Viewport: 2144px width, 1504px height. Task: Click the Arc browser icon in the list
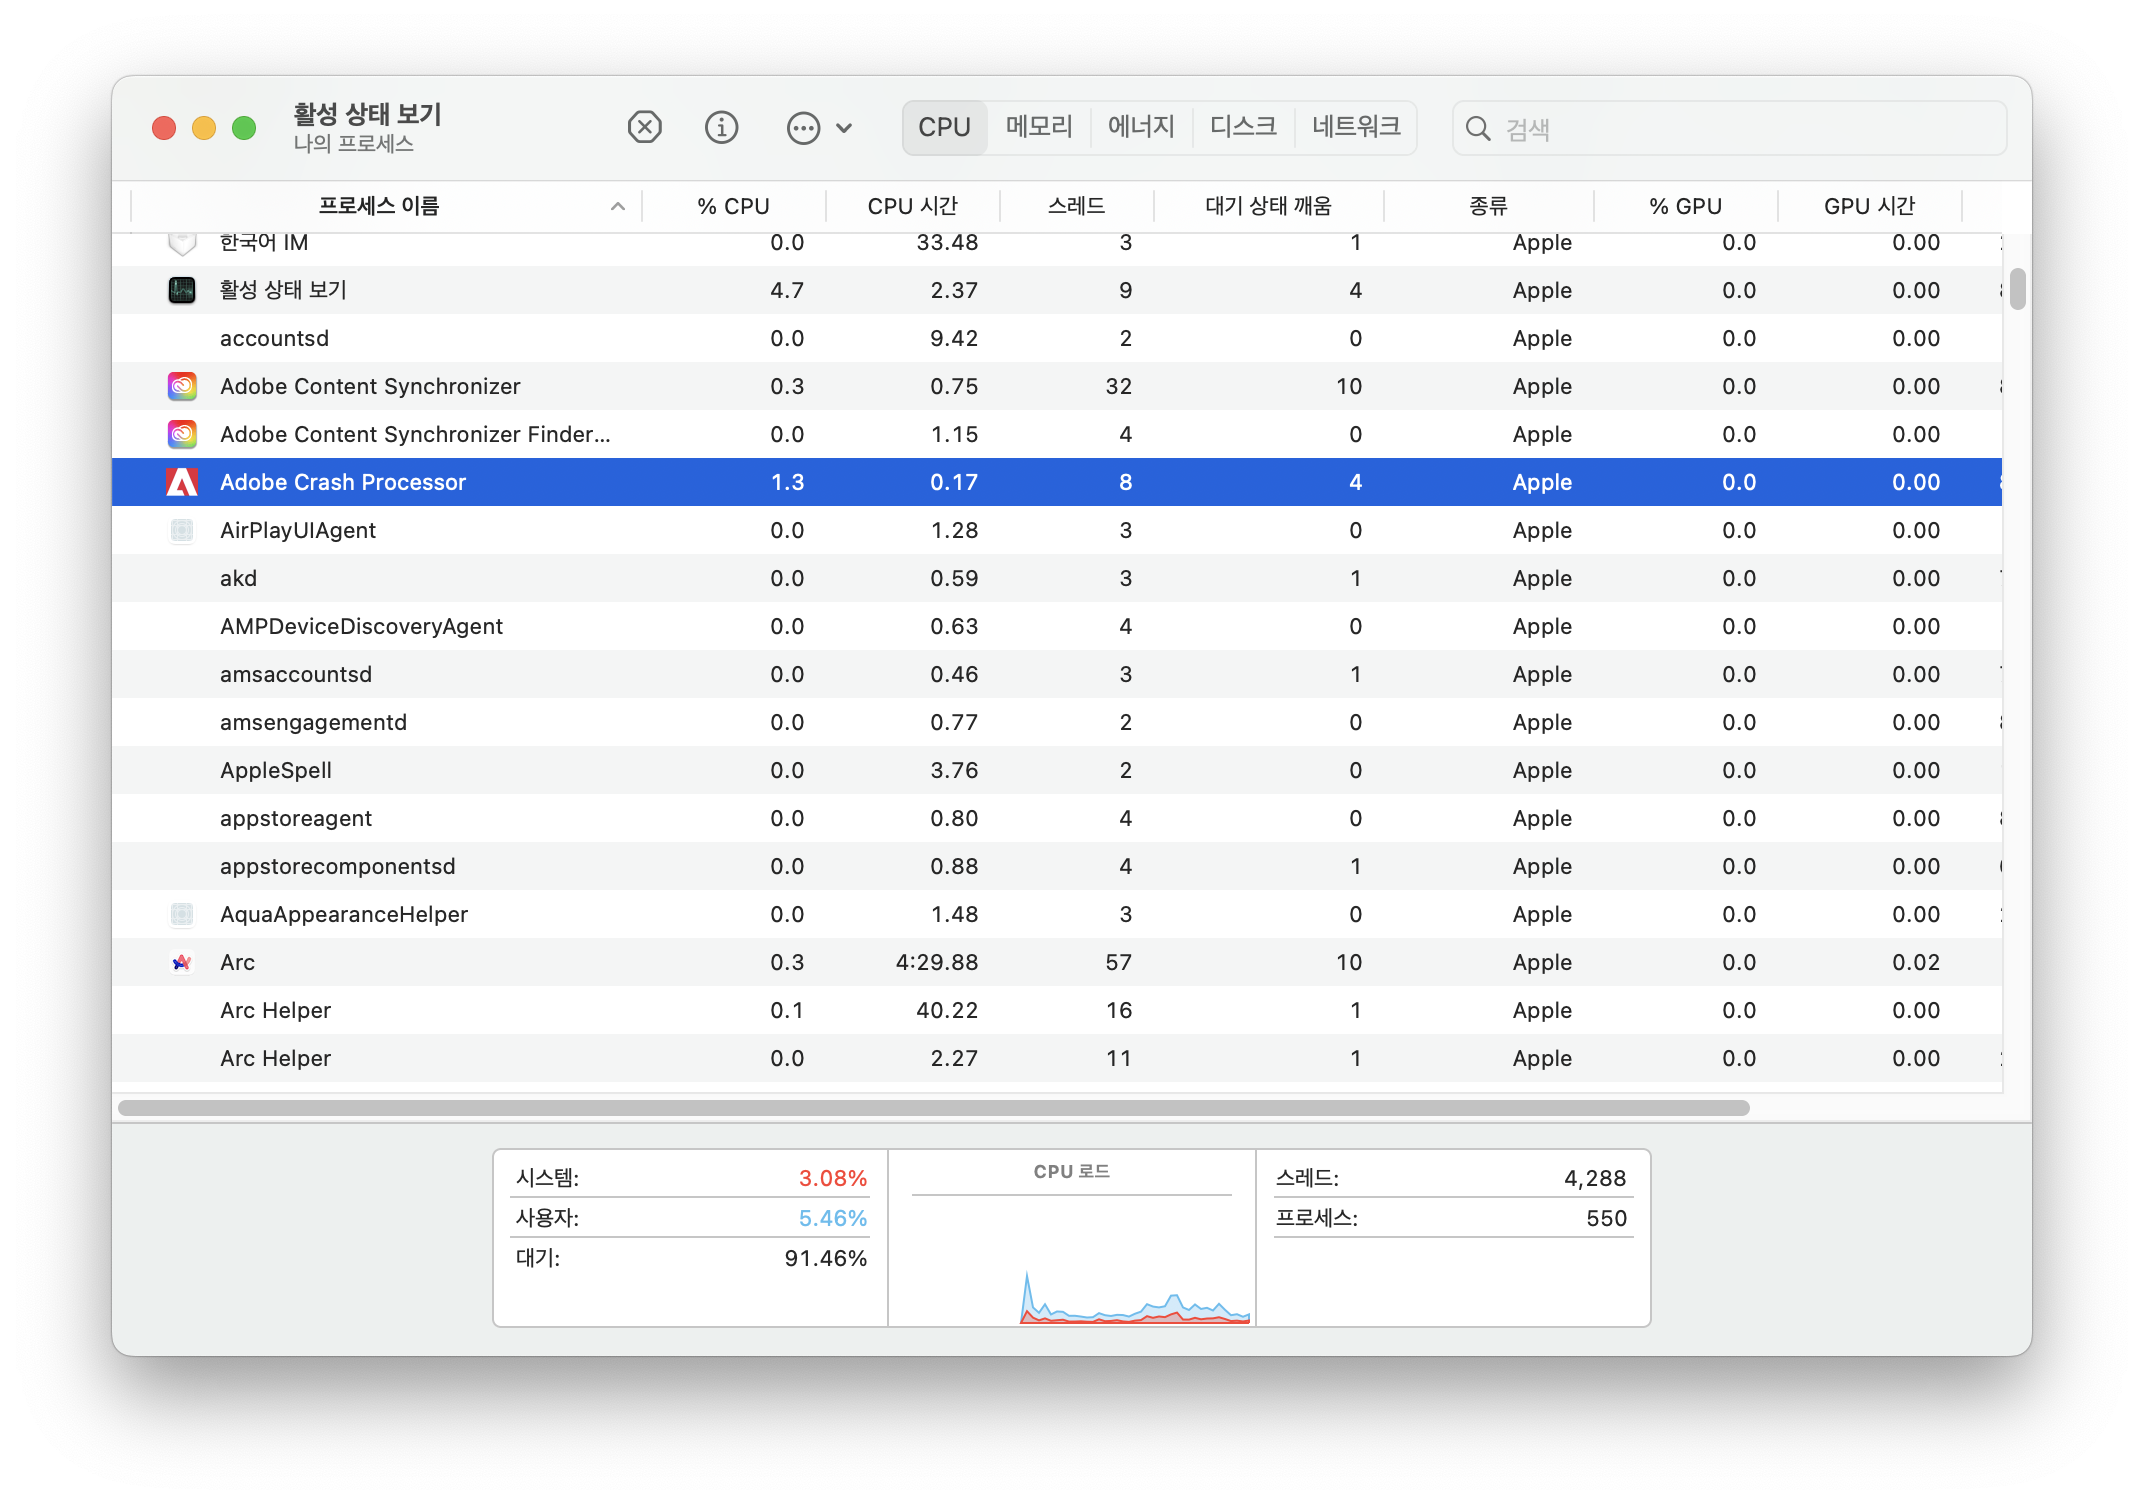tap(181, 962)
